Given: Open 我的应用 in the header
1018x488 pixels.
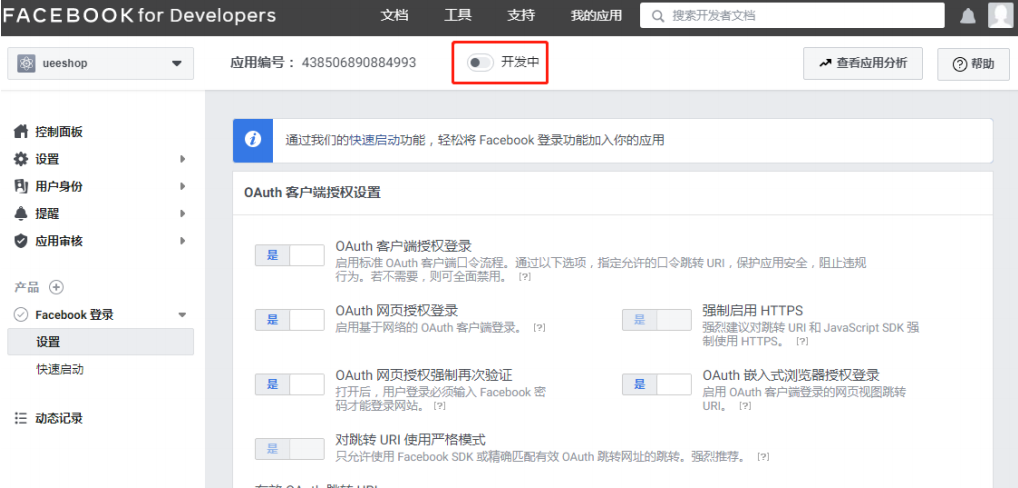Looking at the screenshot, I should click(x=596, y=16).
